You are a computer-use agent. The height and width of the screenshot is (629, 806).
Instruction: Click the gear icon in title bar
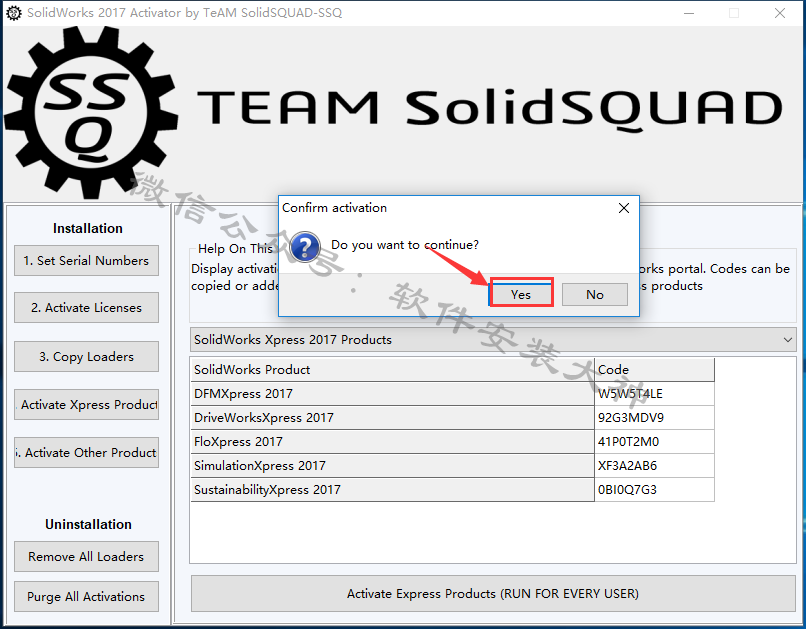click(x=14, y=13)
